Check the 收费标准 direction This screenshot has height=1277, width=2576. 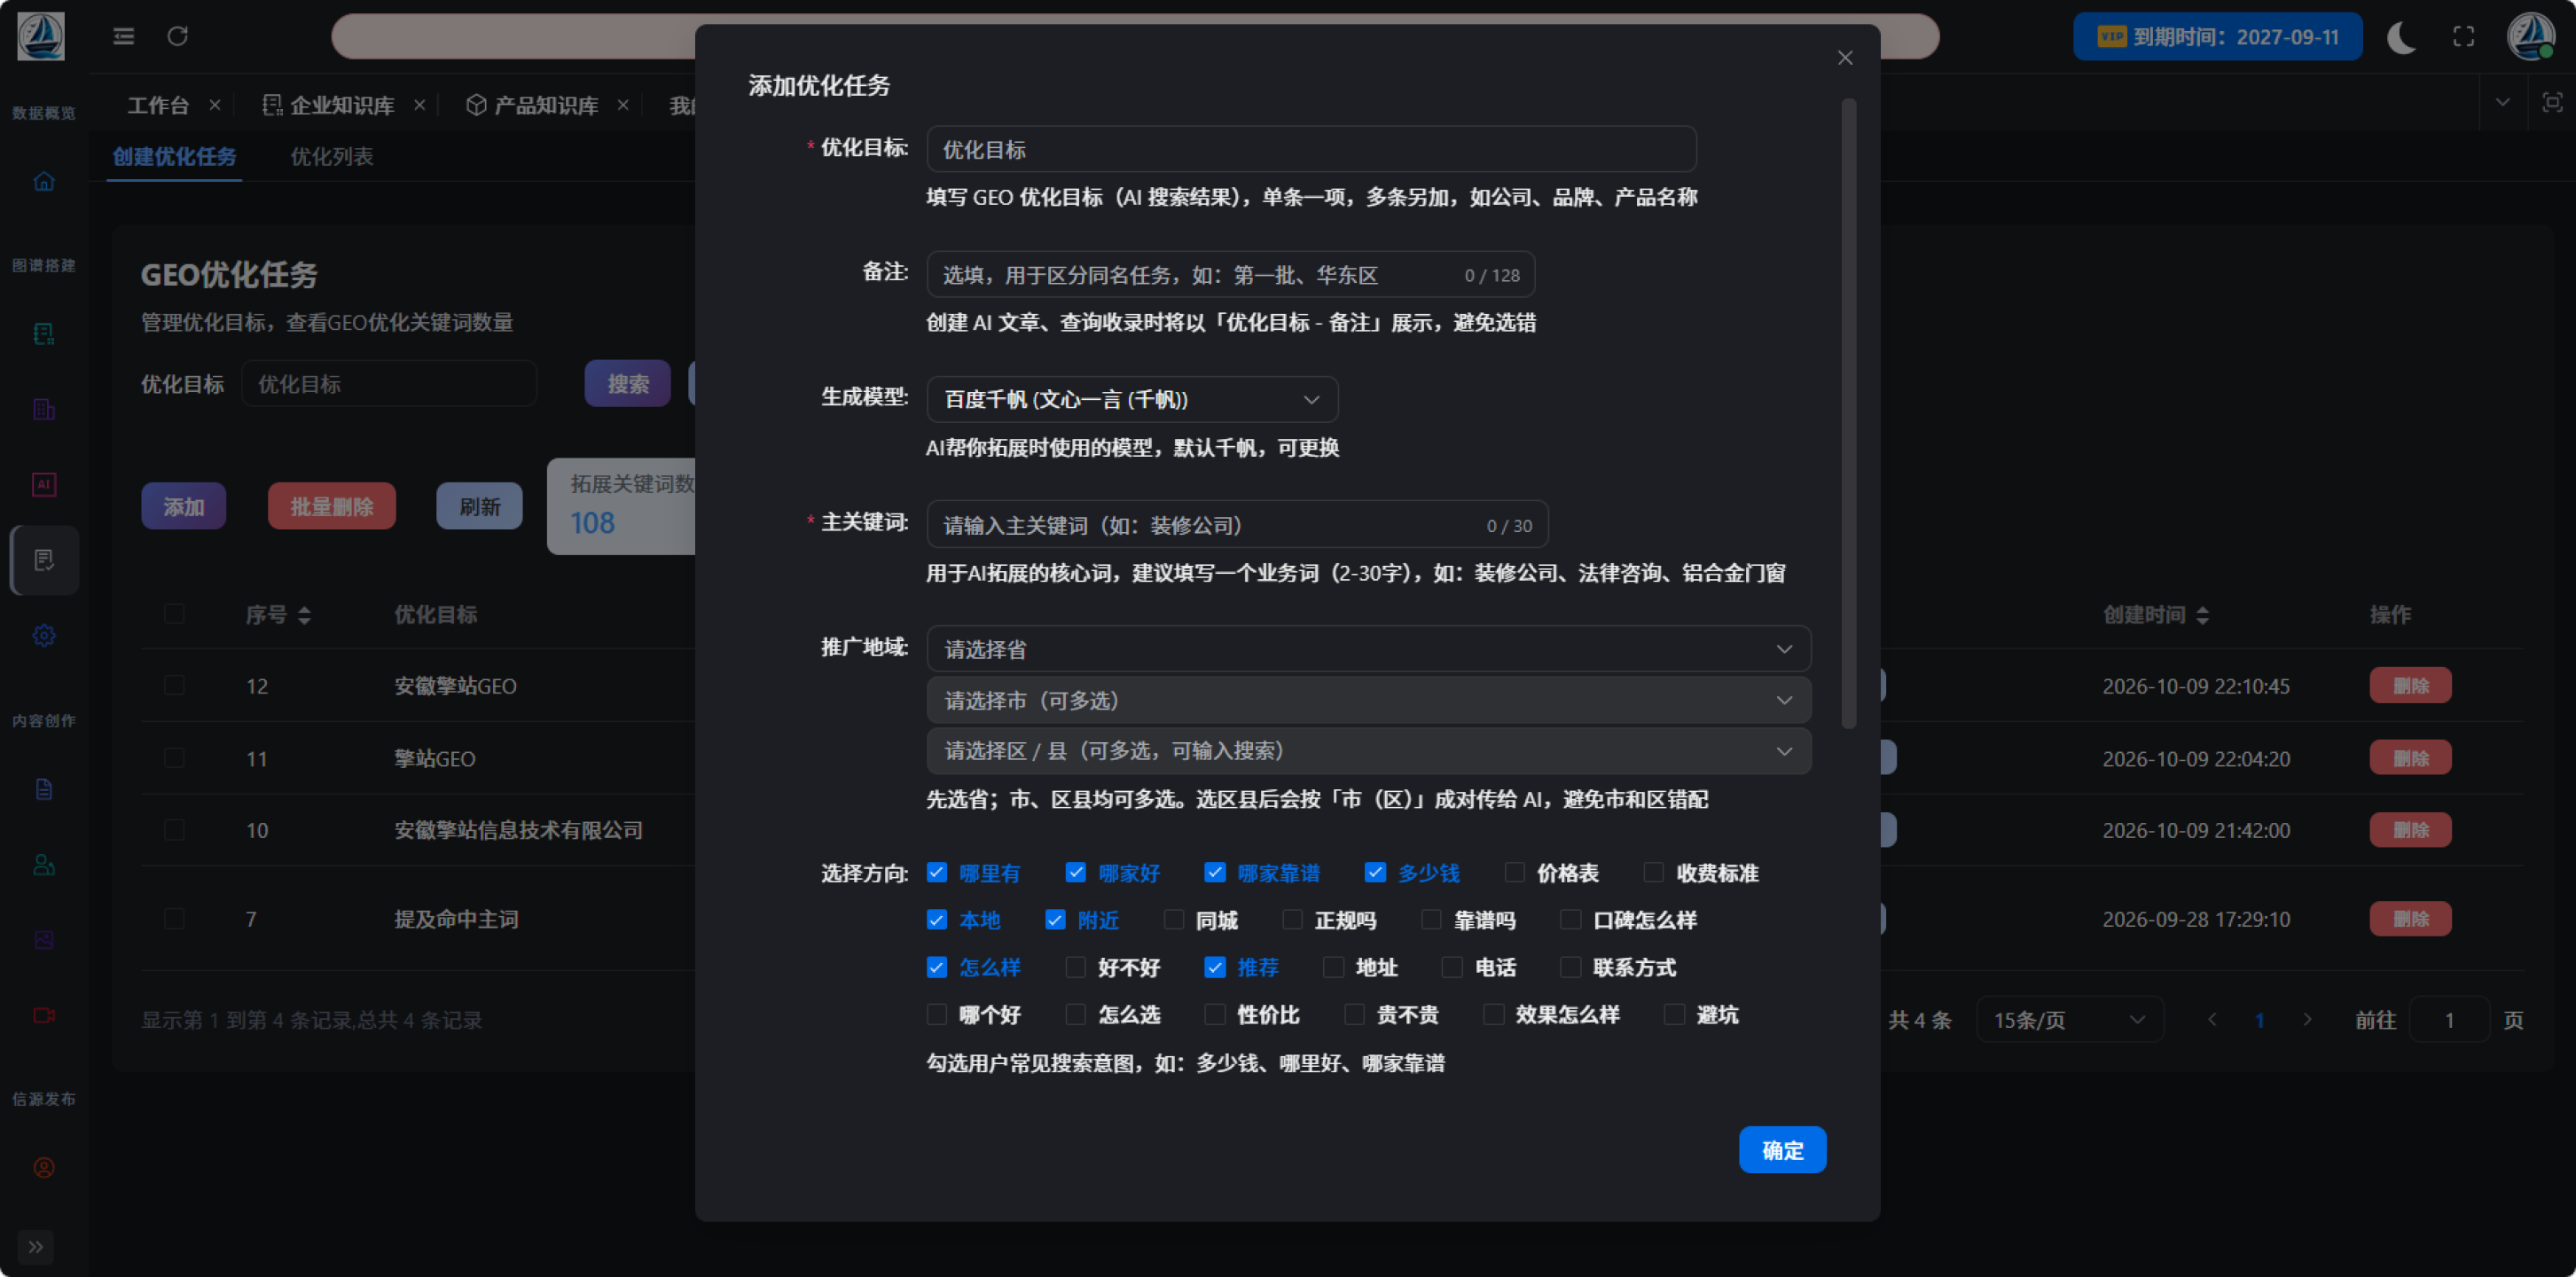tap(1653, 873)
